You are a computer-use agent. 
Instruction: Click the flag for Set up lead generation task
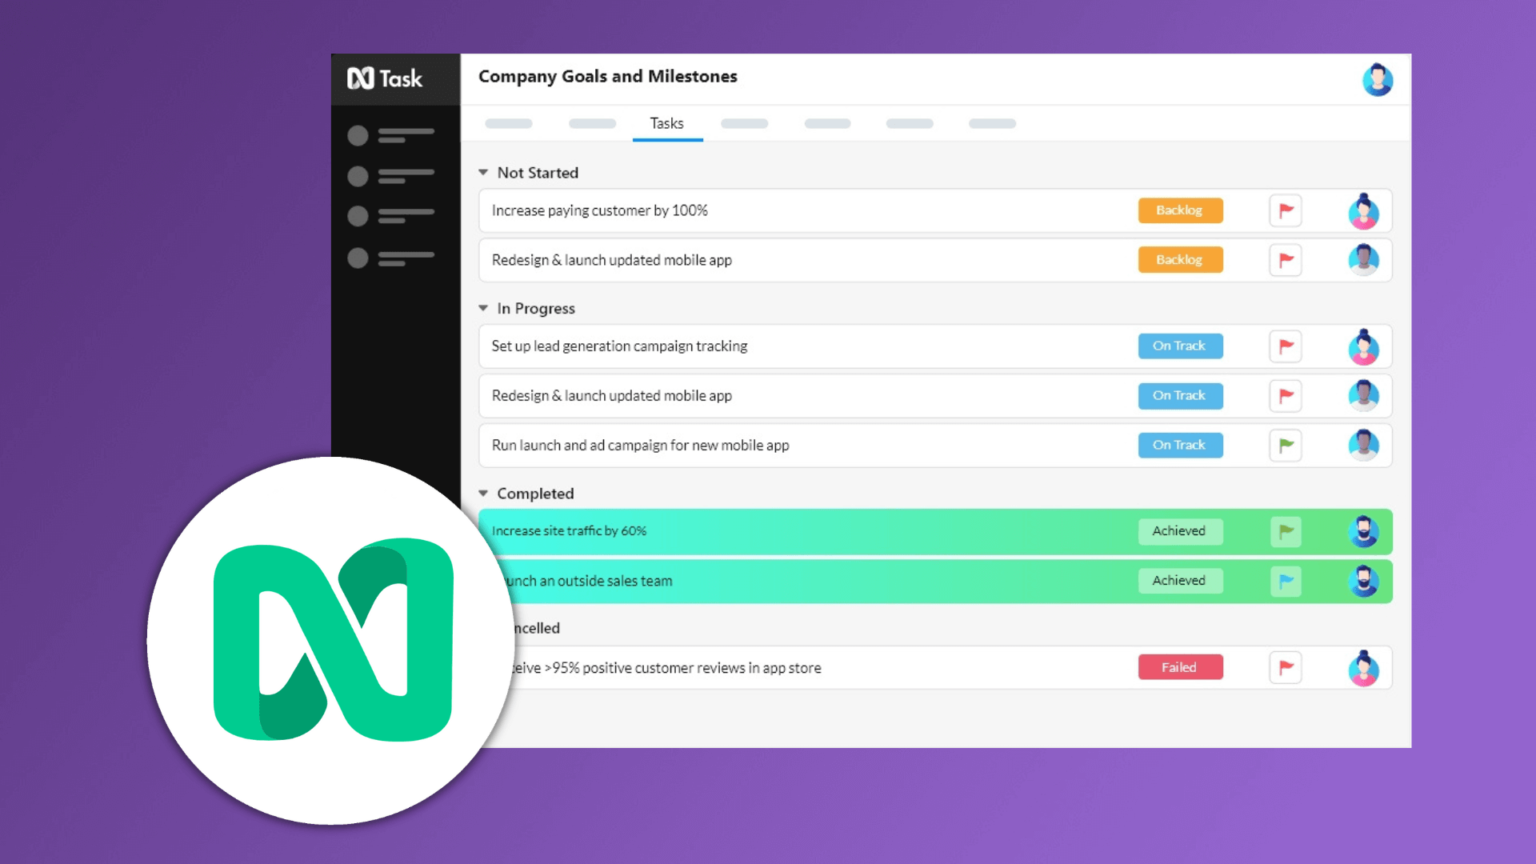point(1286,346)
